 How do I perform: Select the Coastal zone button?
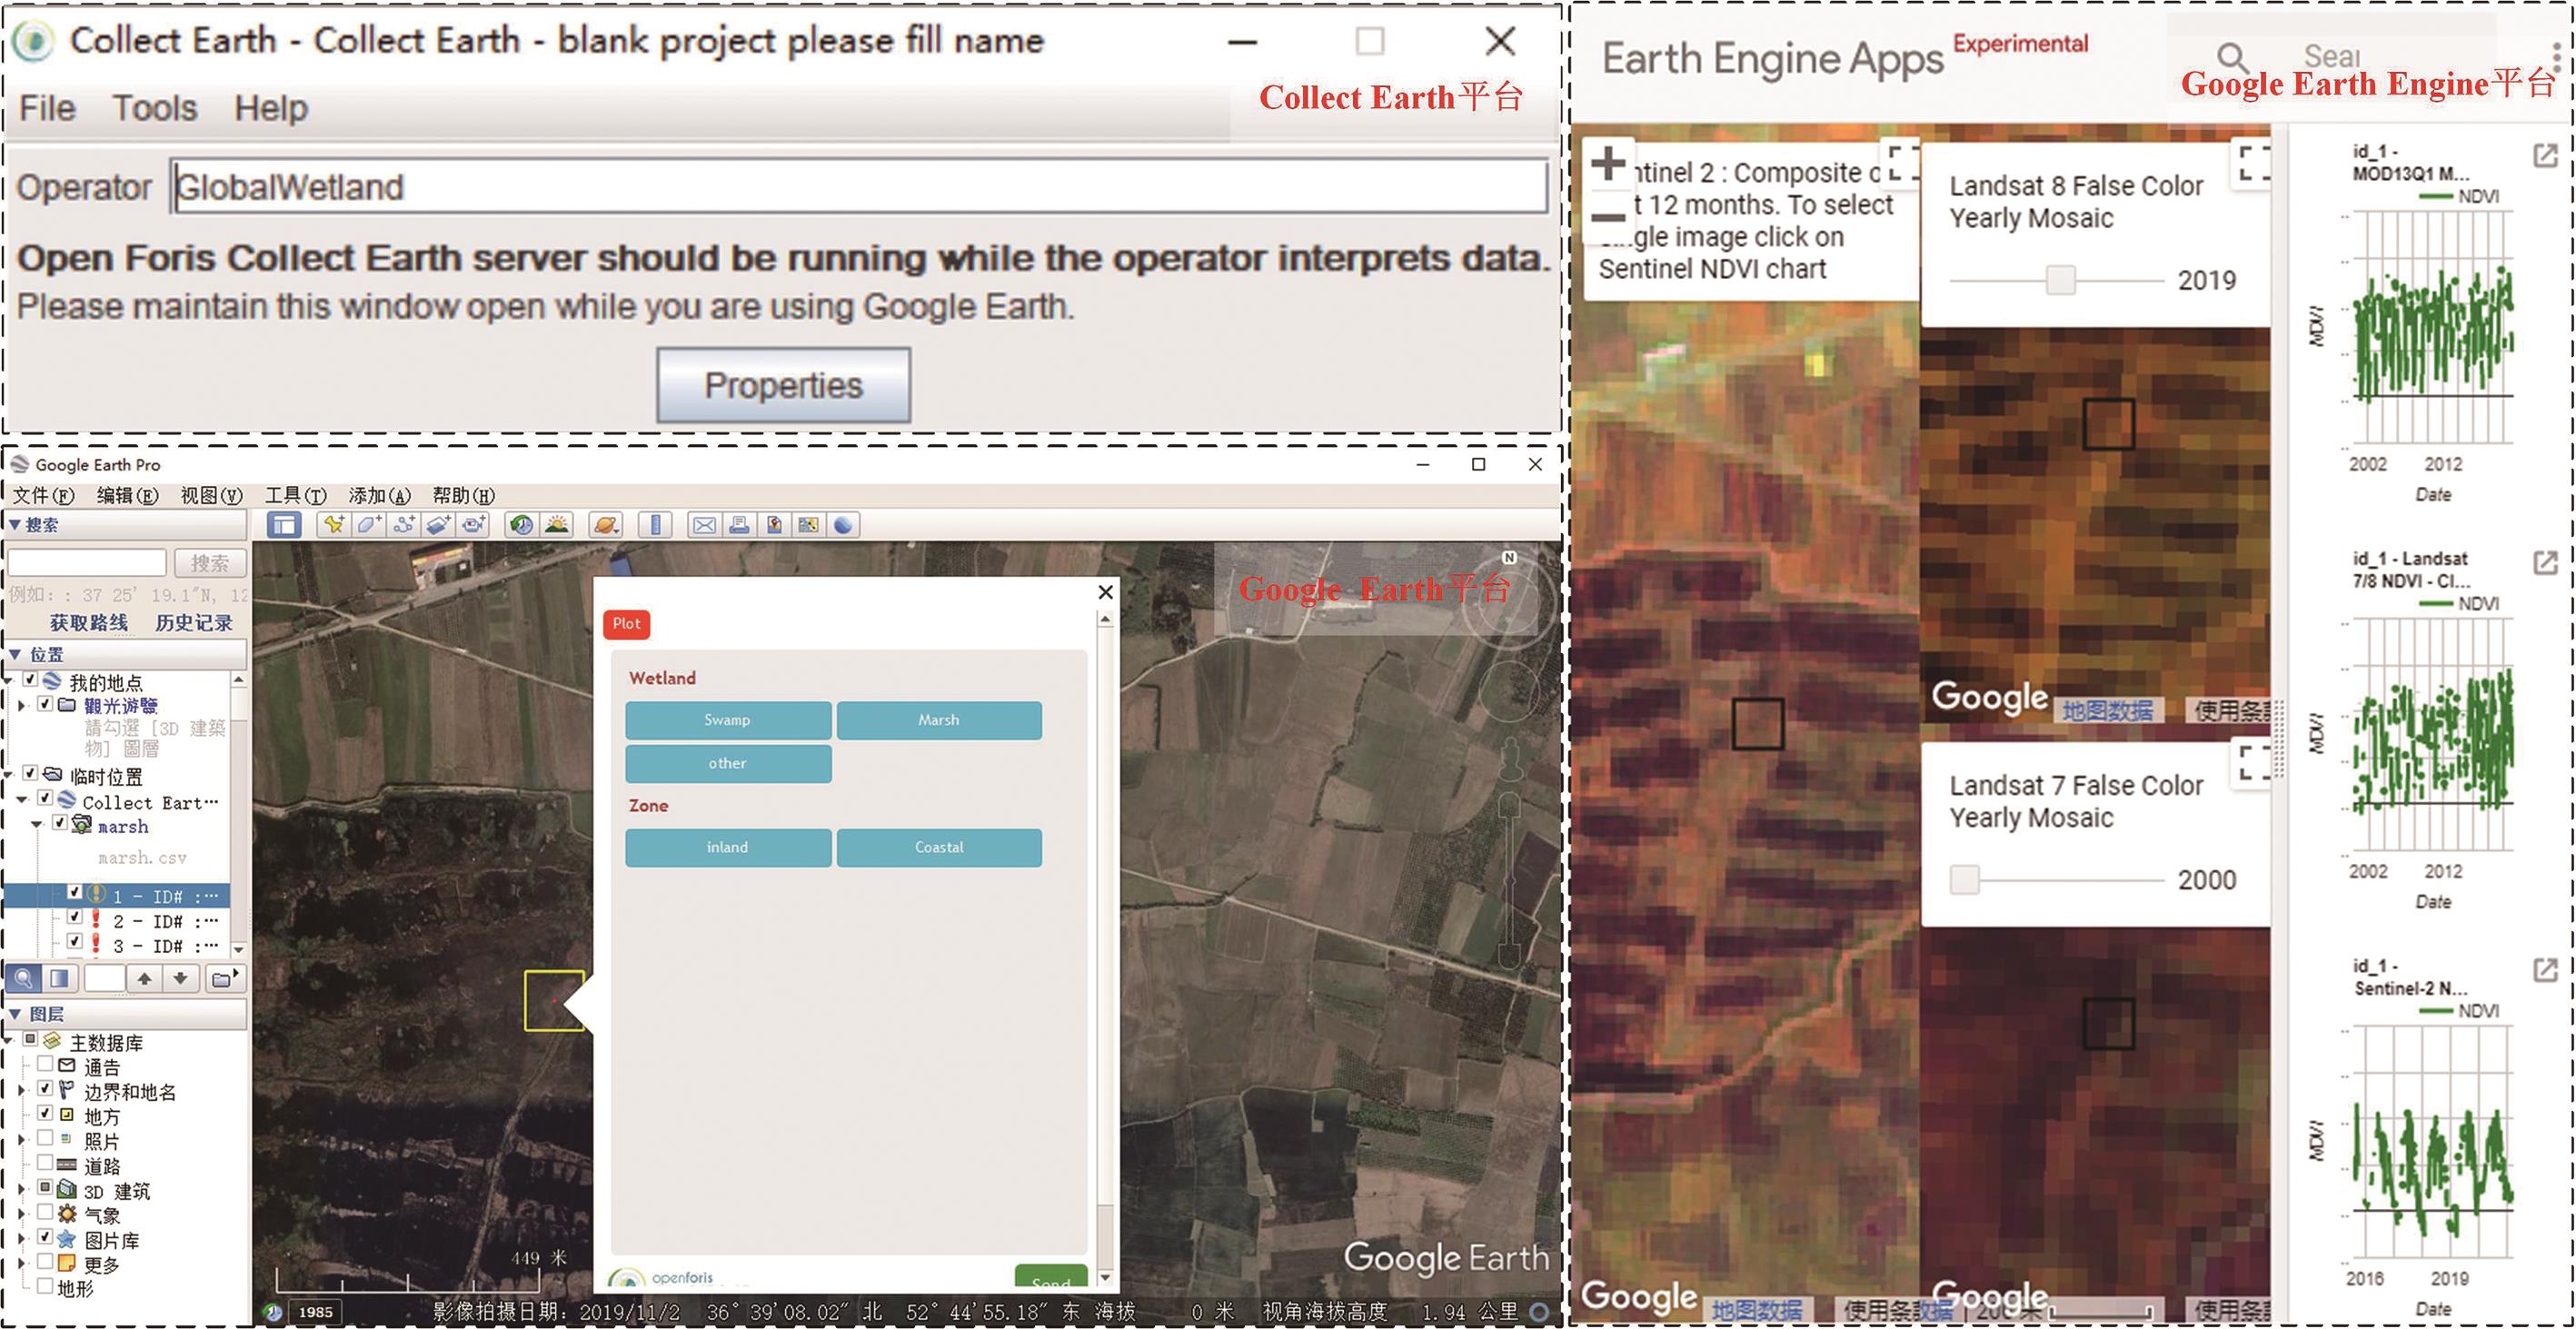[939, 847]
